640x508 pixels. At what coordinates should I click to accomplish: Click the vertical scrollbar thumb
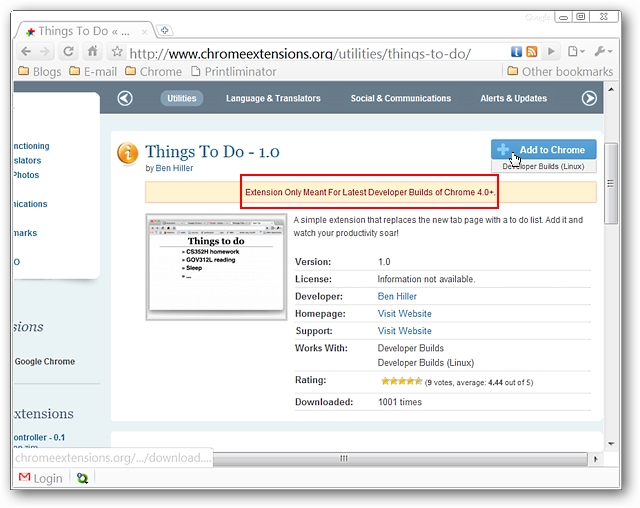[611, 183]
